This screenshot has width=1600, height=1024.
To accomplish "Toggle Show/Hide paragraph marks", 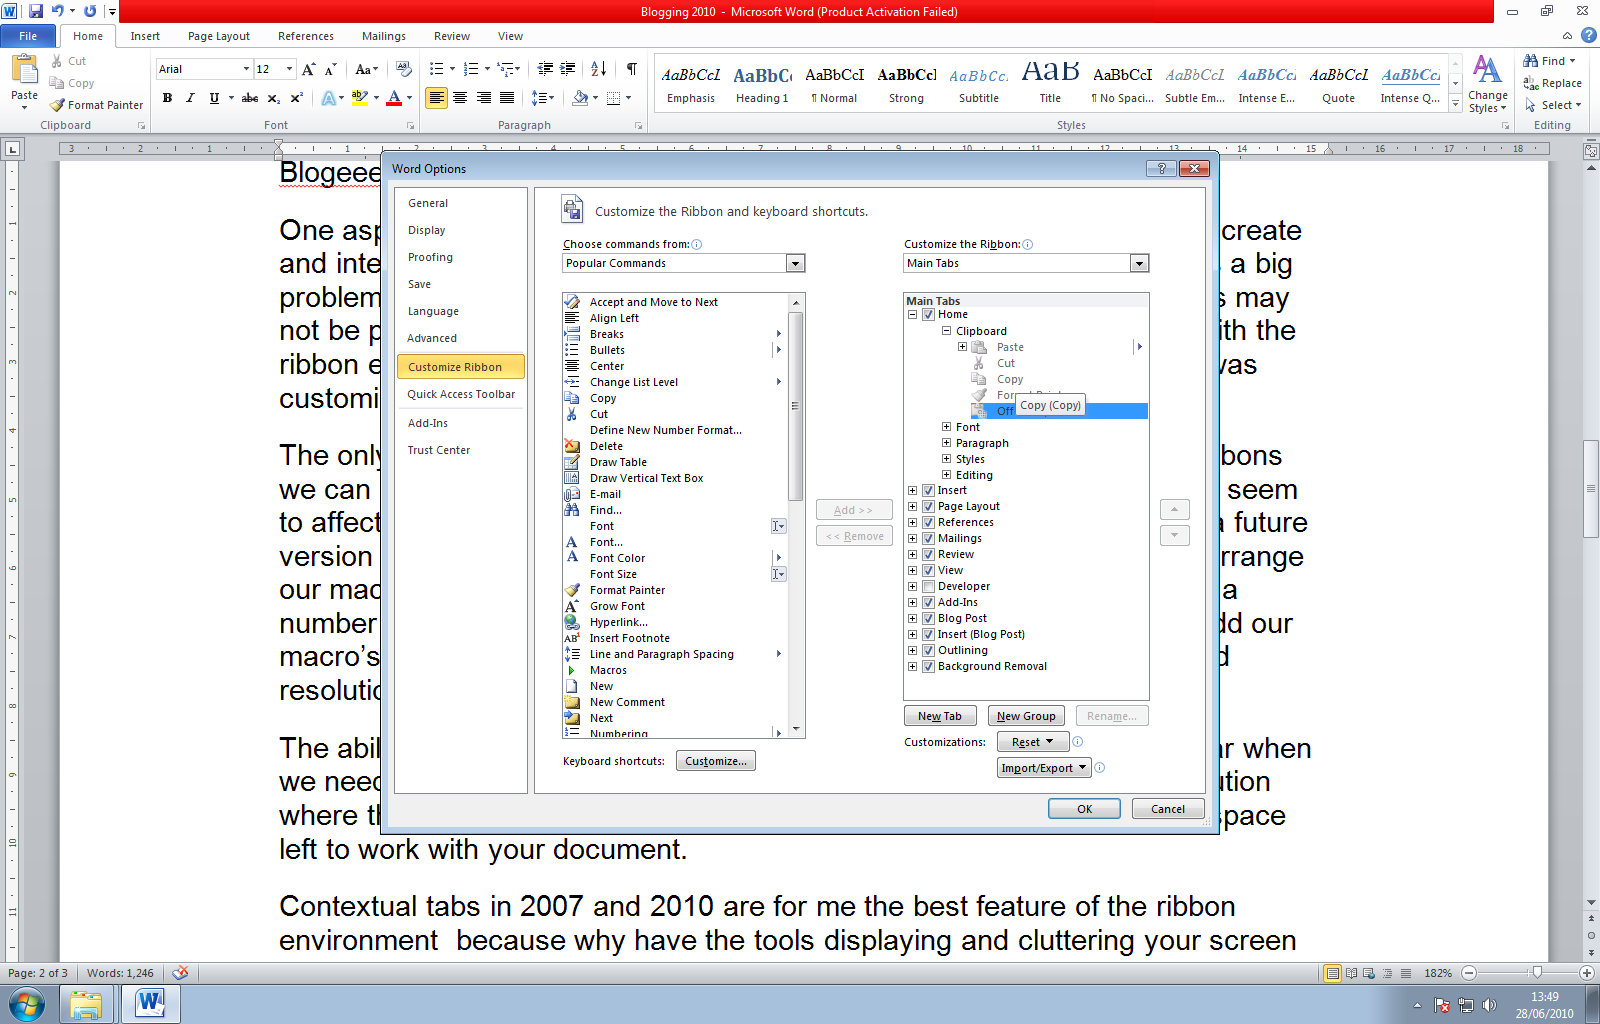I will pos(632,69).
